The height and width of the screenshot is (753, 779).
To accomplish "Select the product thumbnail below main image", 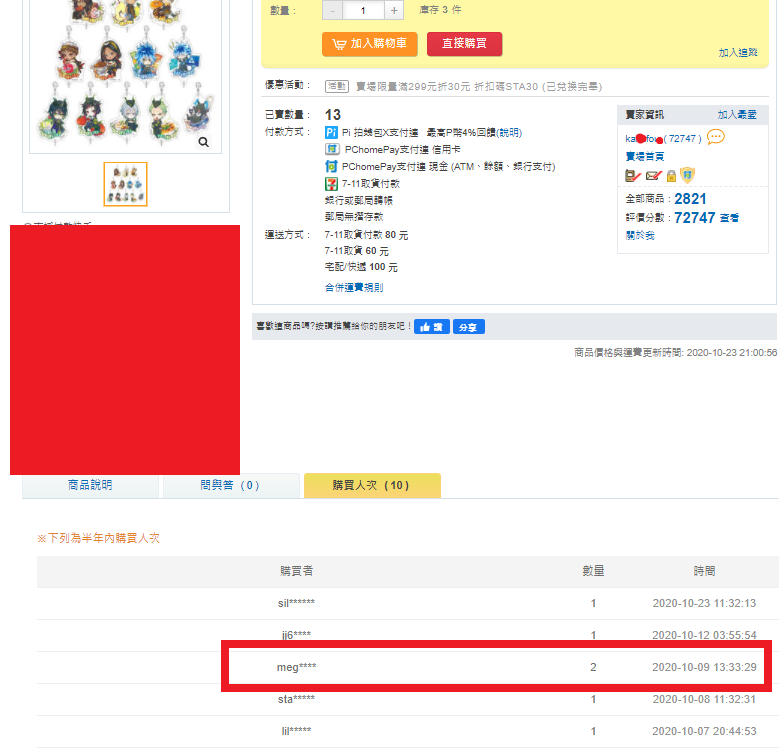I will [x=126, y=184].
